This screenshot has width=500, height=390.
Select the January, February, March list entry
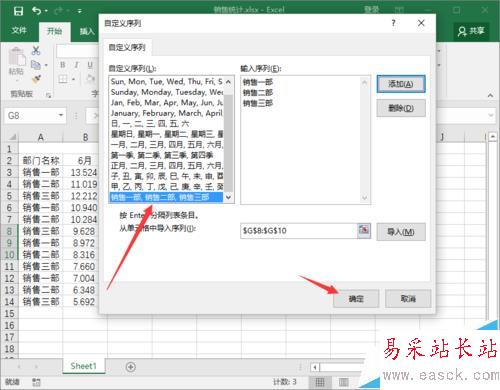click(x=166, y=113)
